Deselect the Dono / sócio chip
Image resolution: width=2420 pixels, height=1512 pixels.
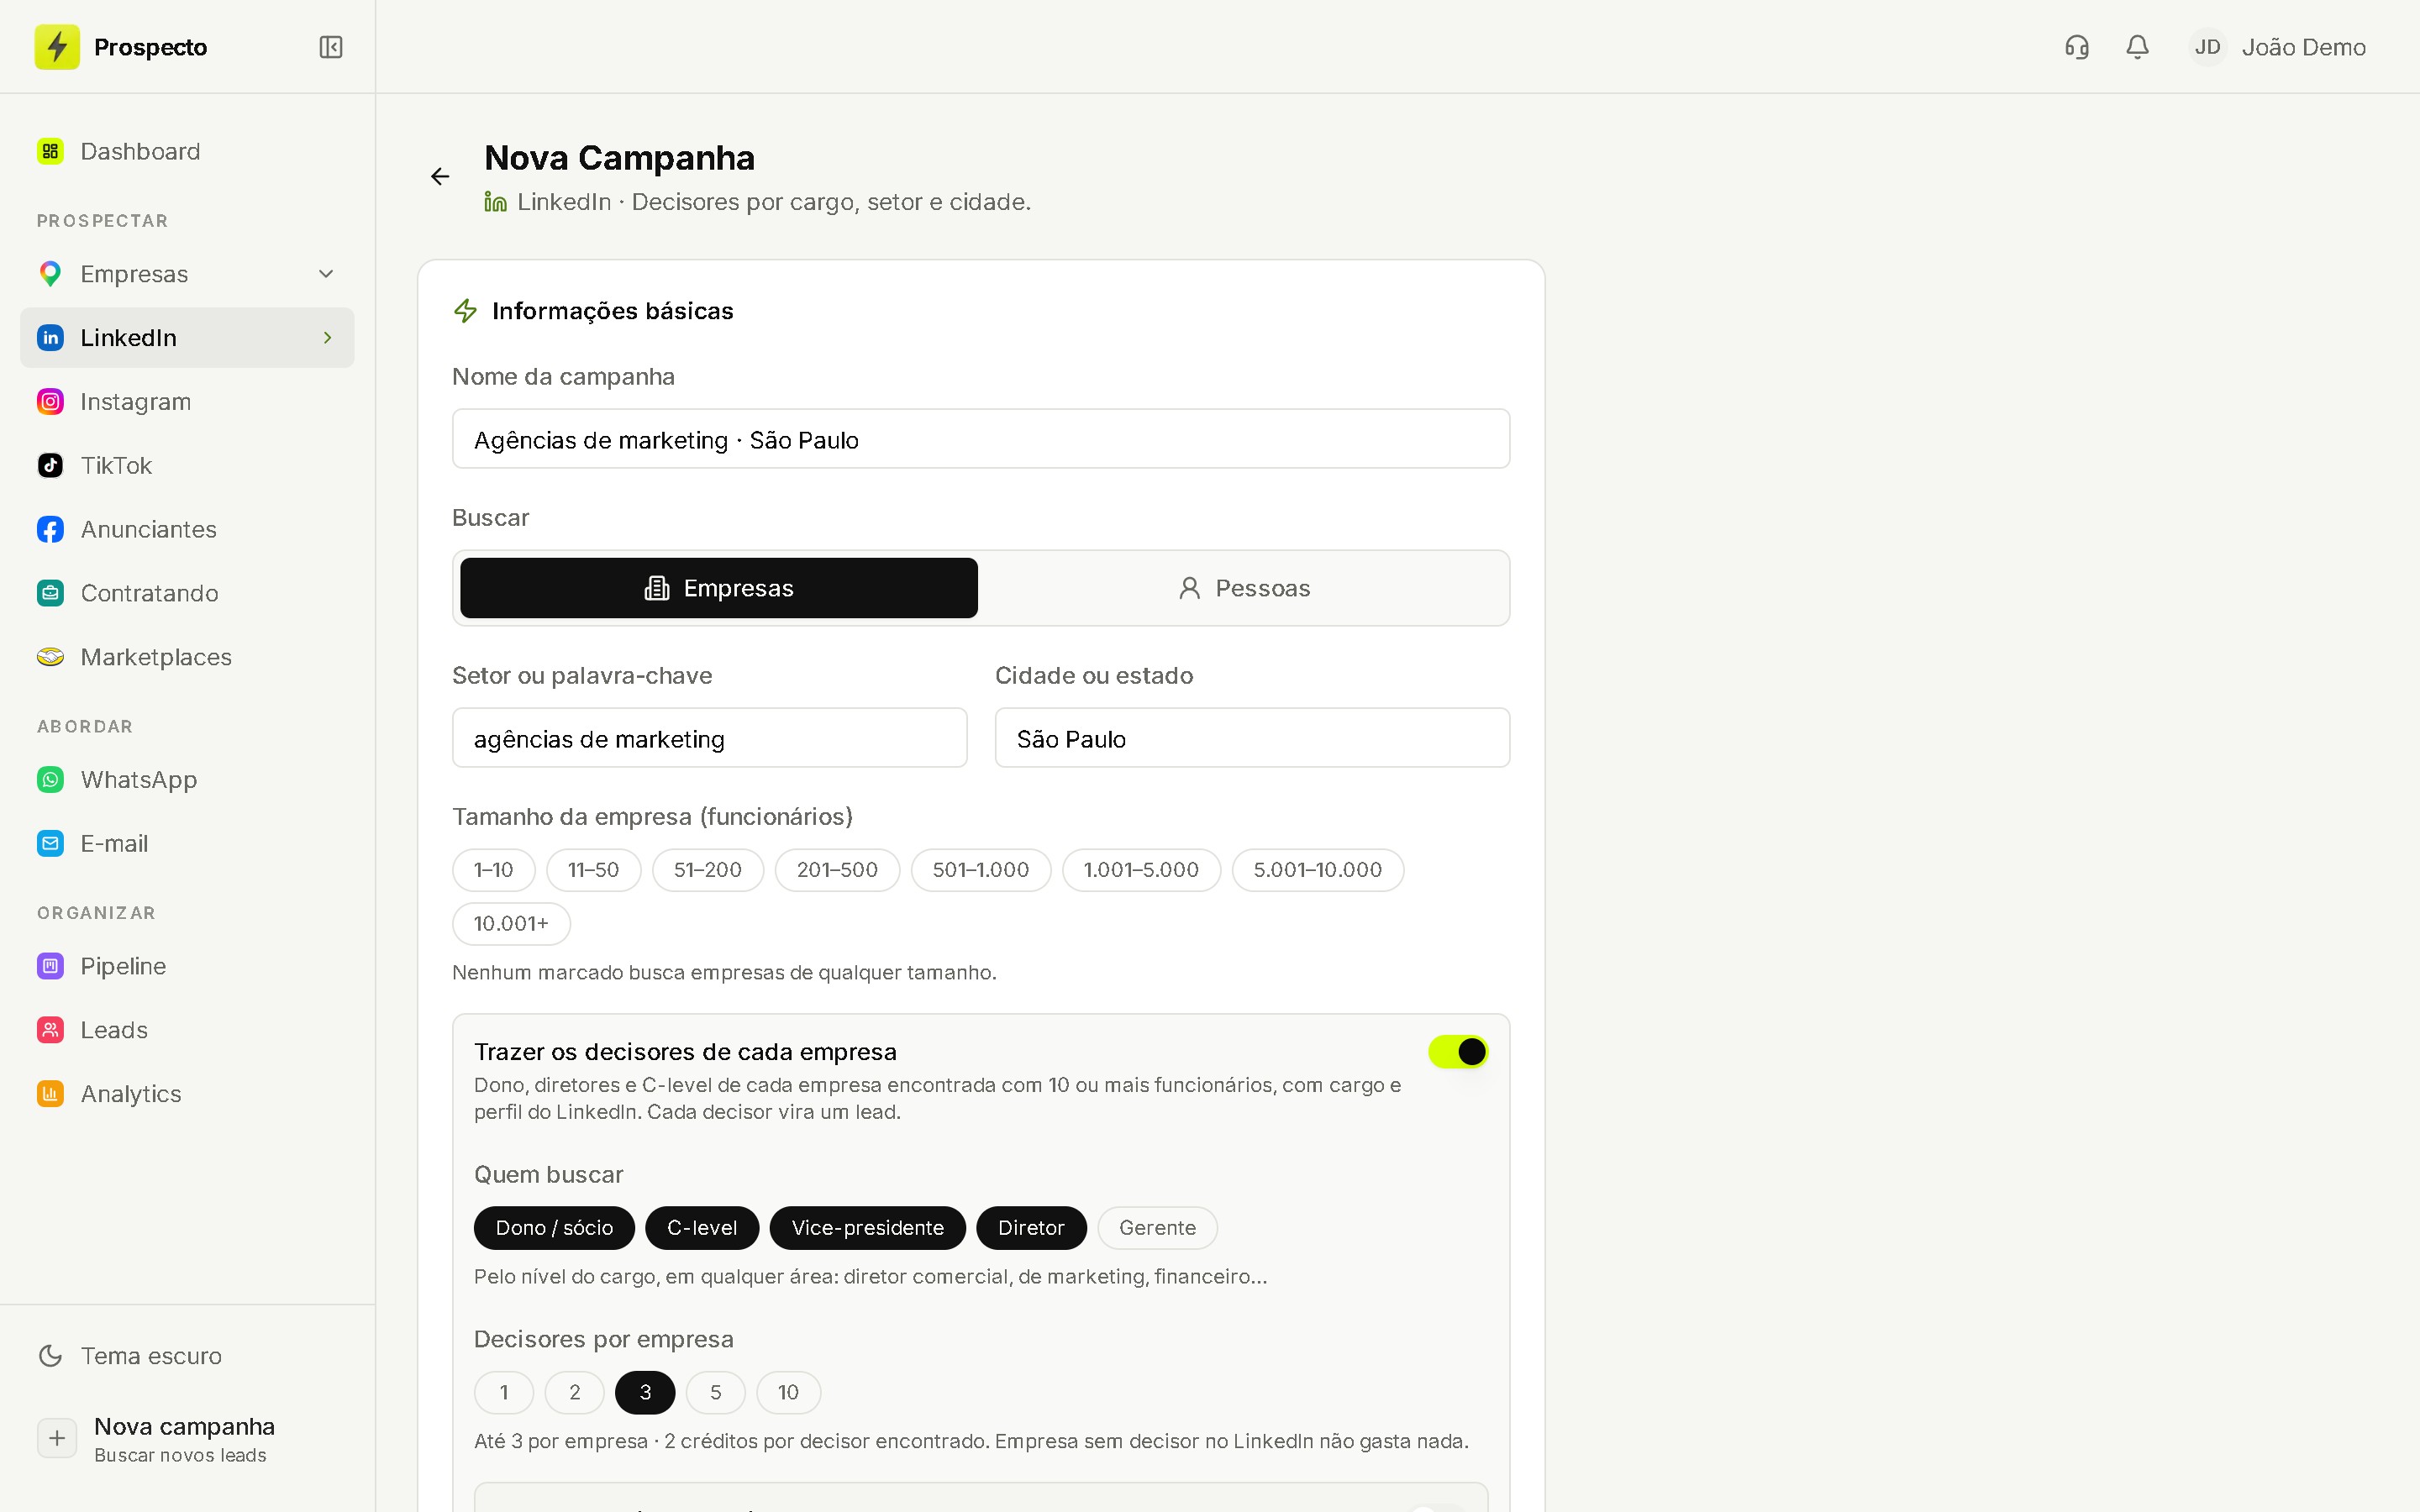pyautogui.click(x=554, y=1228)
